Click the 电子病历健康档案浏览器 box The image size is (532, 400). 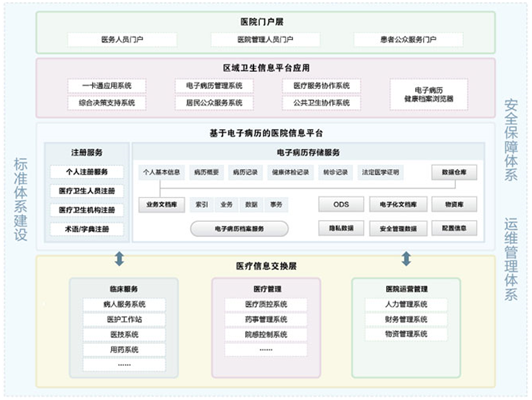coord(429,94)
